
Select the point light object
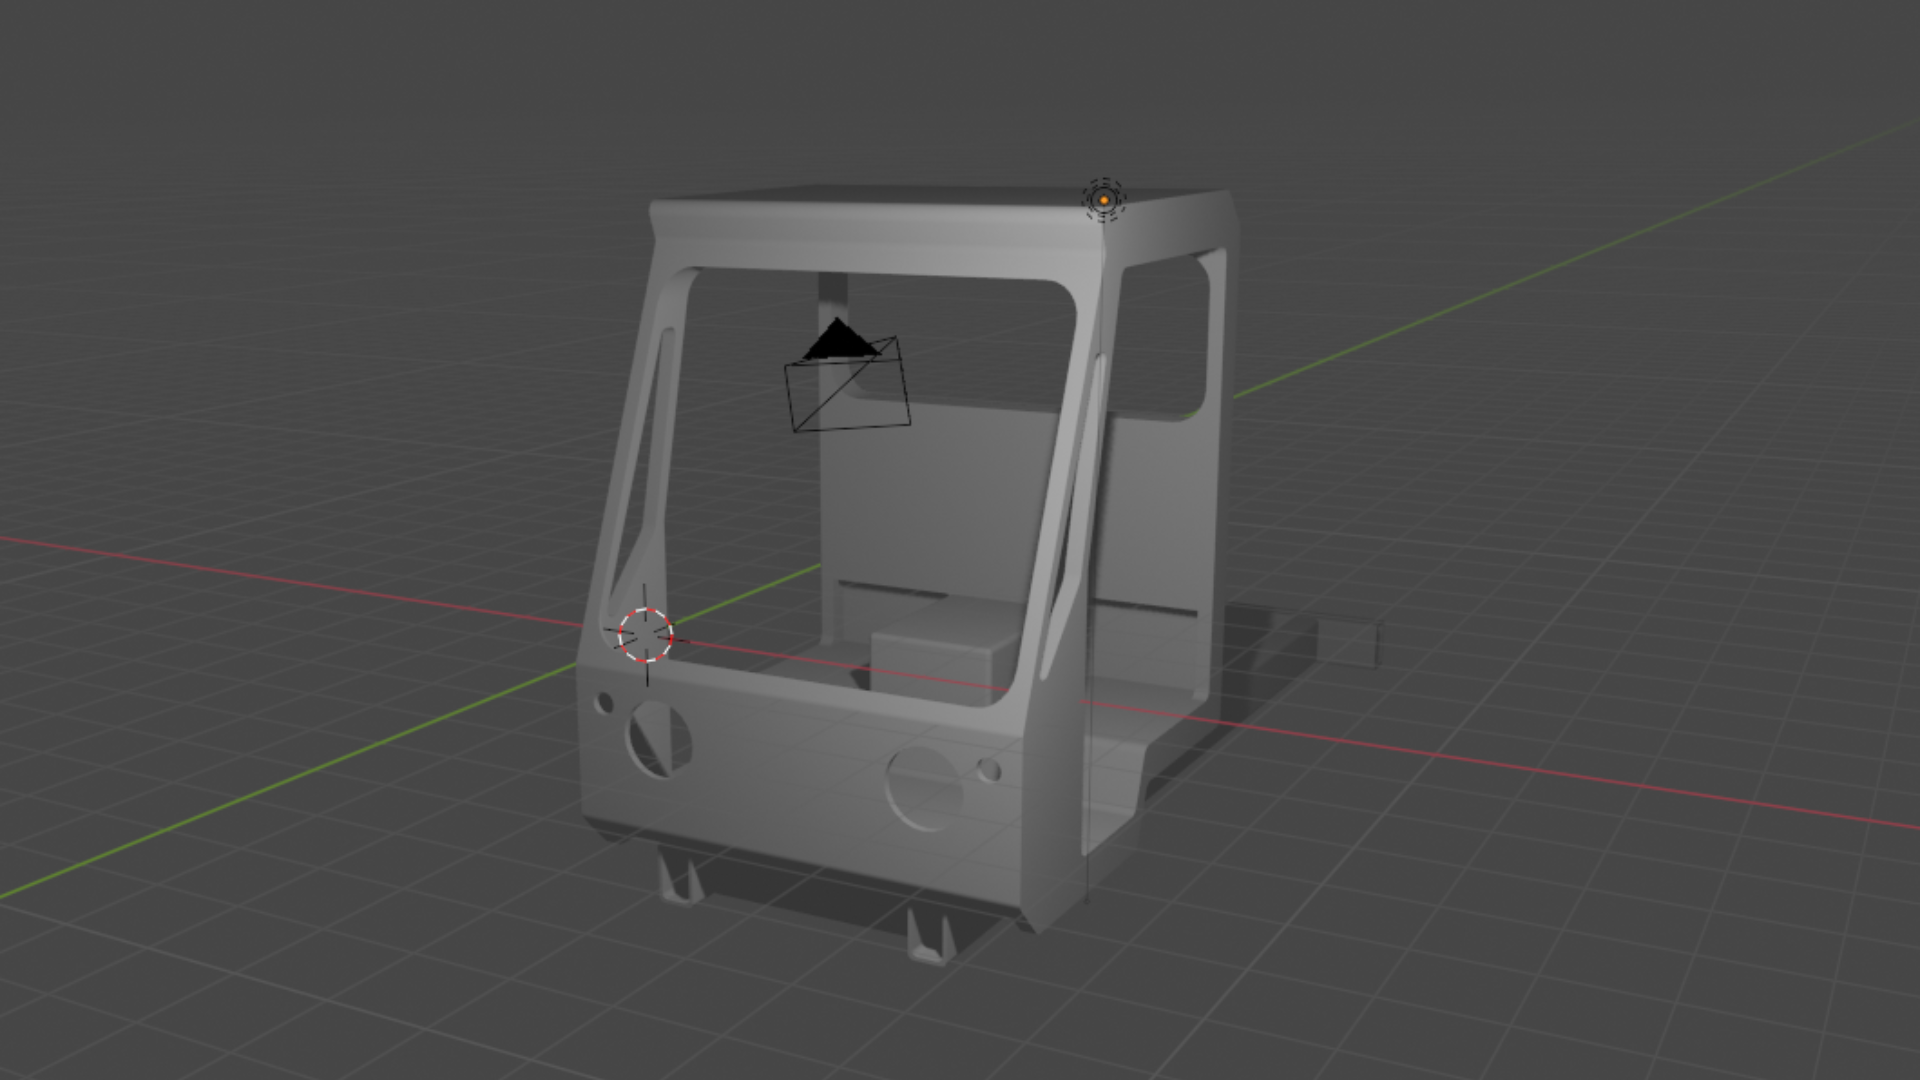click(x=1104, y=200)
